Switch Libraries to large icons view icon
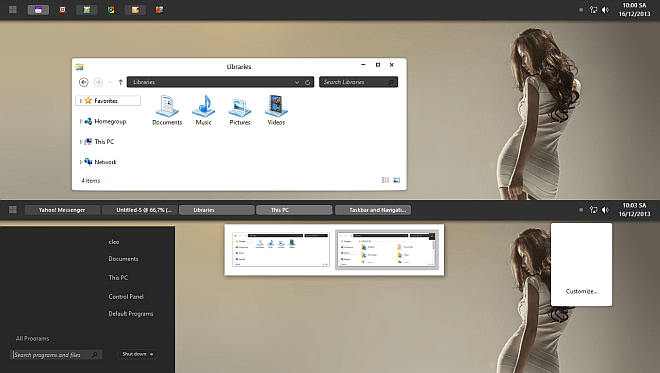The height and width of the screenshot is (373, 660). pyautogui.click(x=397, y=180)
